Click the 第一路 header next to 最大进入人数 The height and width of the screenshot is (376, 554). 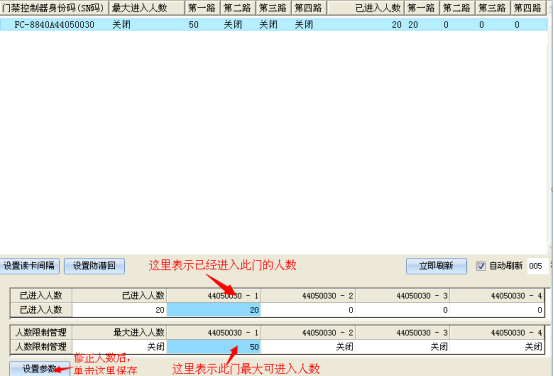pyautogui.click(x=202, y=8)
